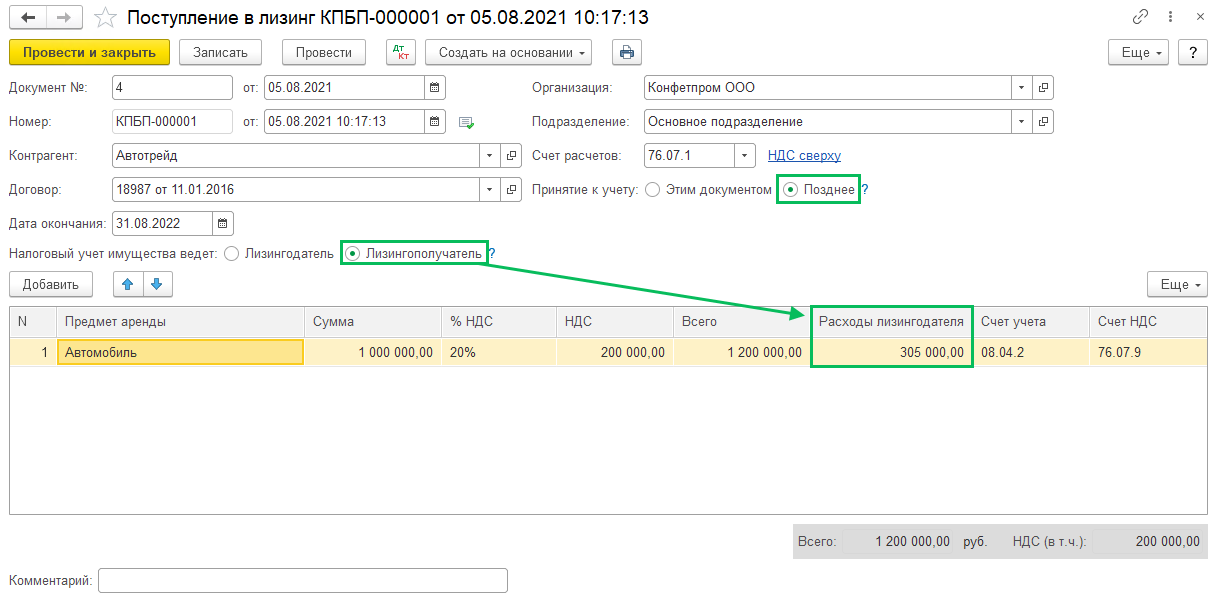The image size is (1219, 598).
Task: Click the Провести button
Action: click(x=324, y=52)
